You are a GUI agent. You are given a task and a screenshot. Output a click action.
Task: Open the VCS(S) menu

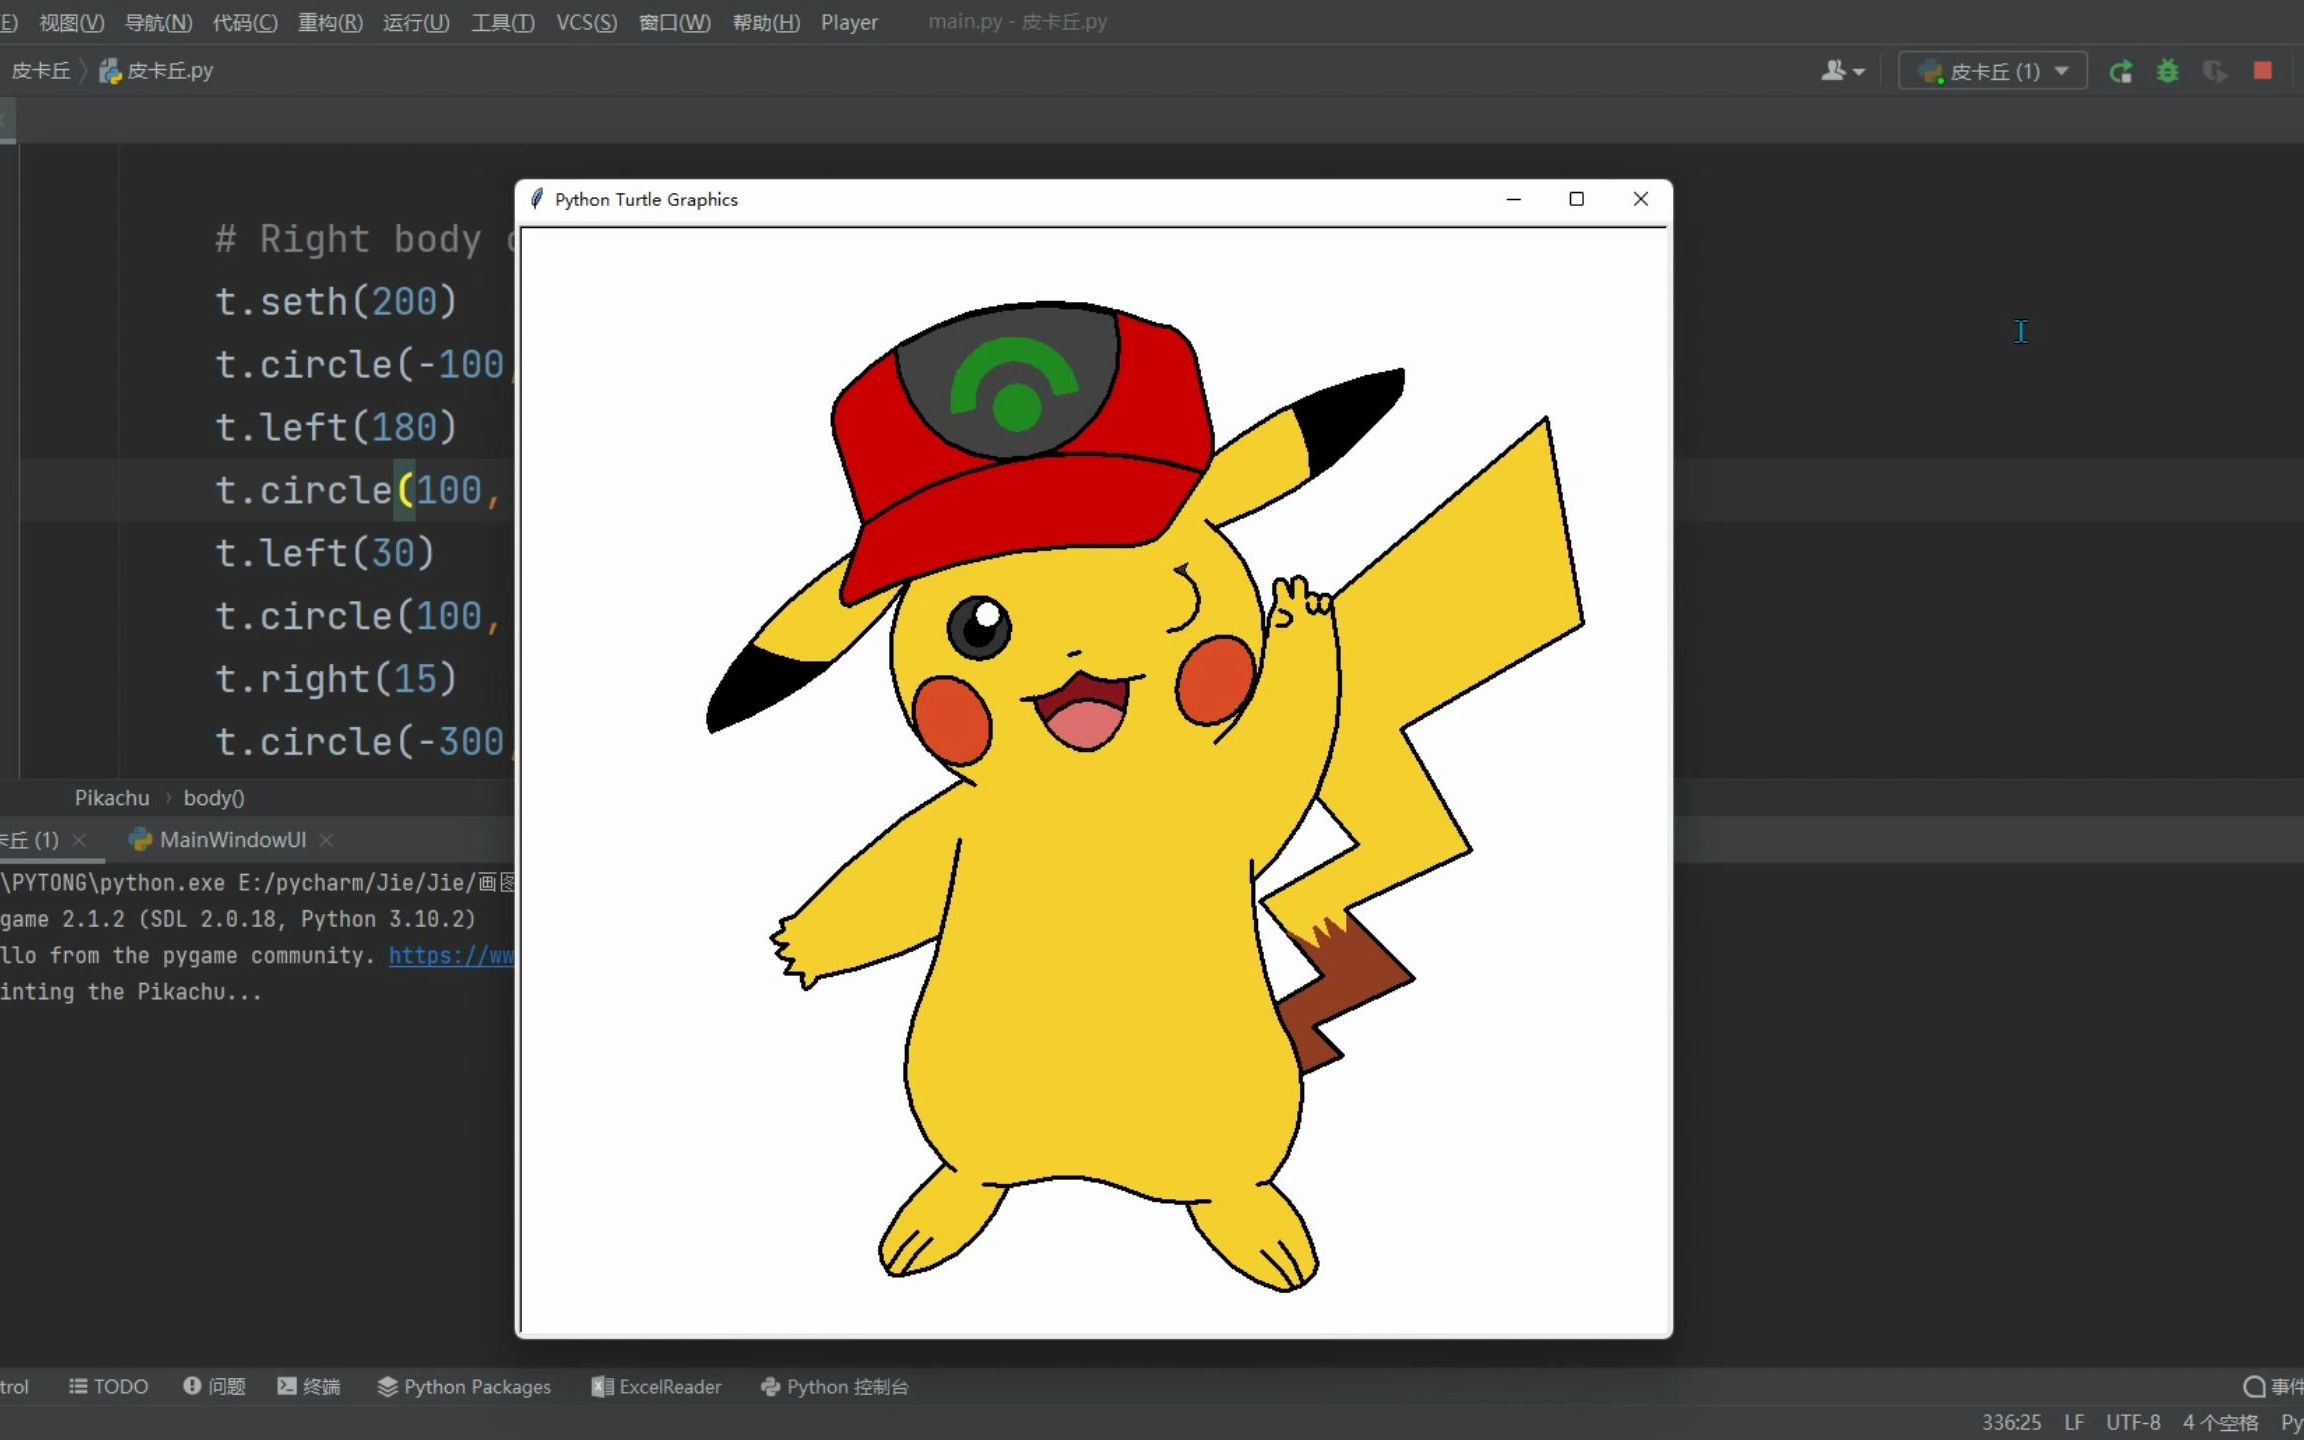click(x=586, y=22)
